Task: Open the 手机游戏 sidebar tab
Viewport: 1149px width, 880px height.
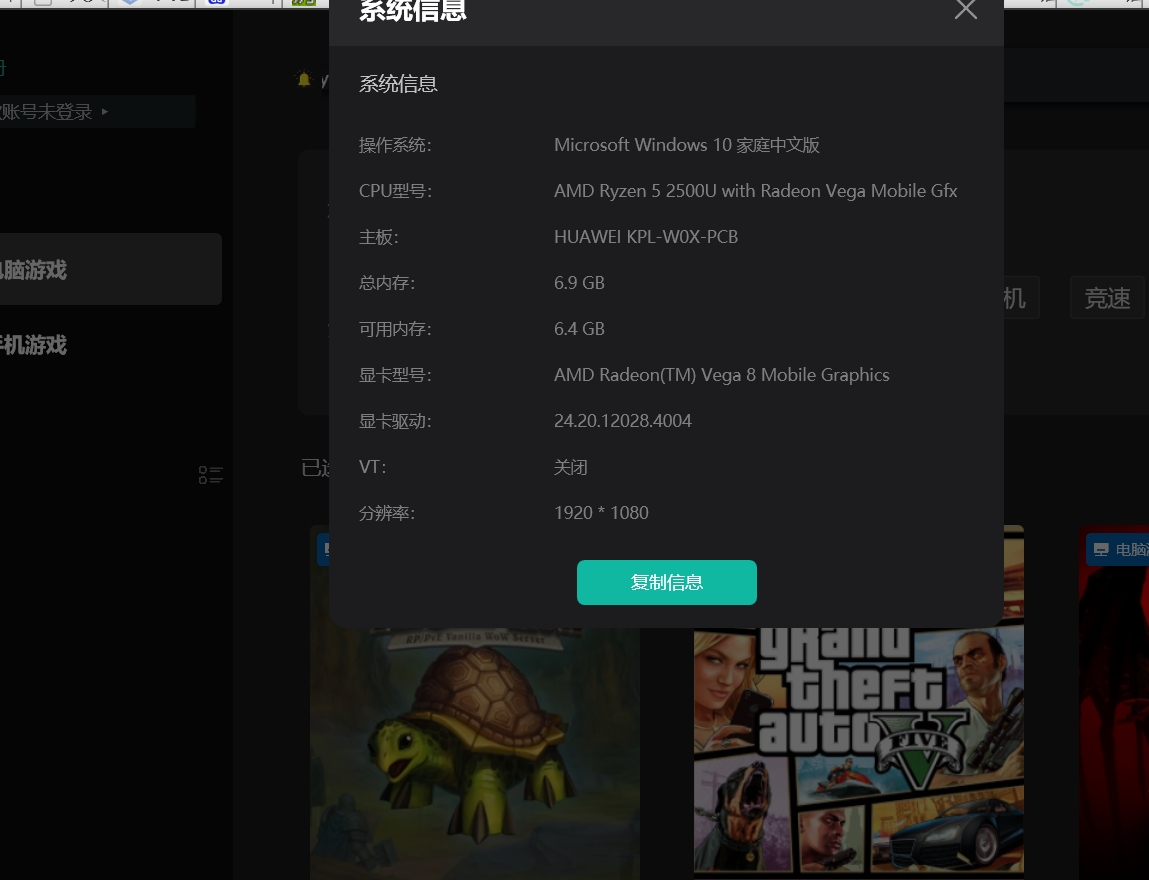Action: click(34, 345)
